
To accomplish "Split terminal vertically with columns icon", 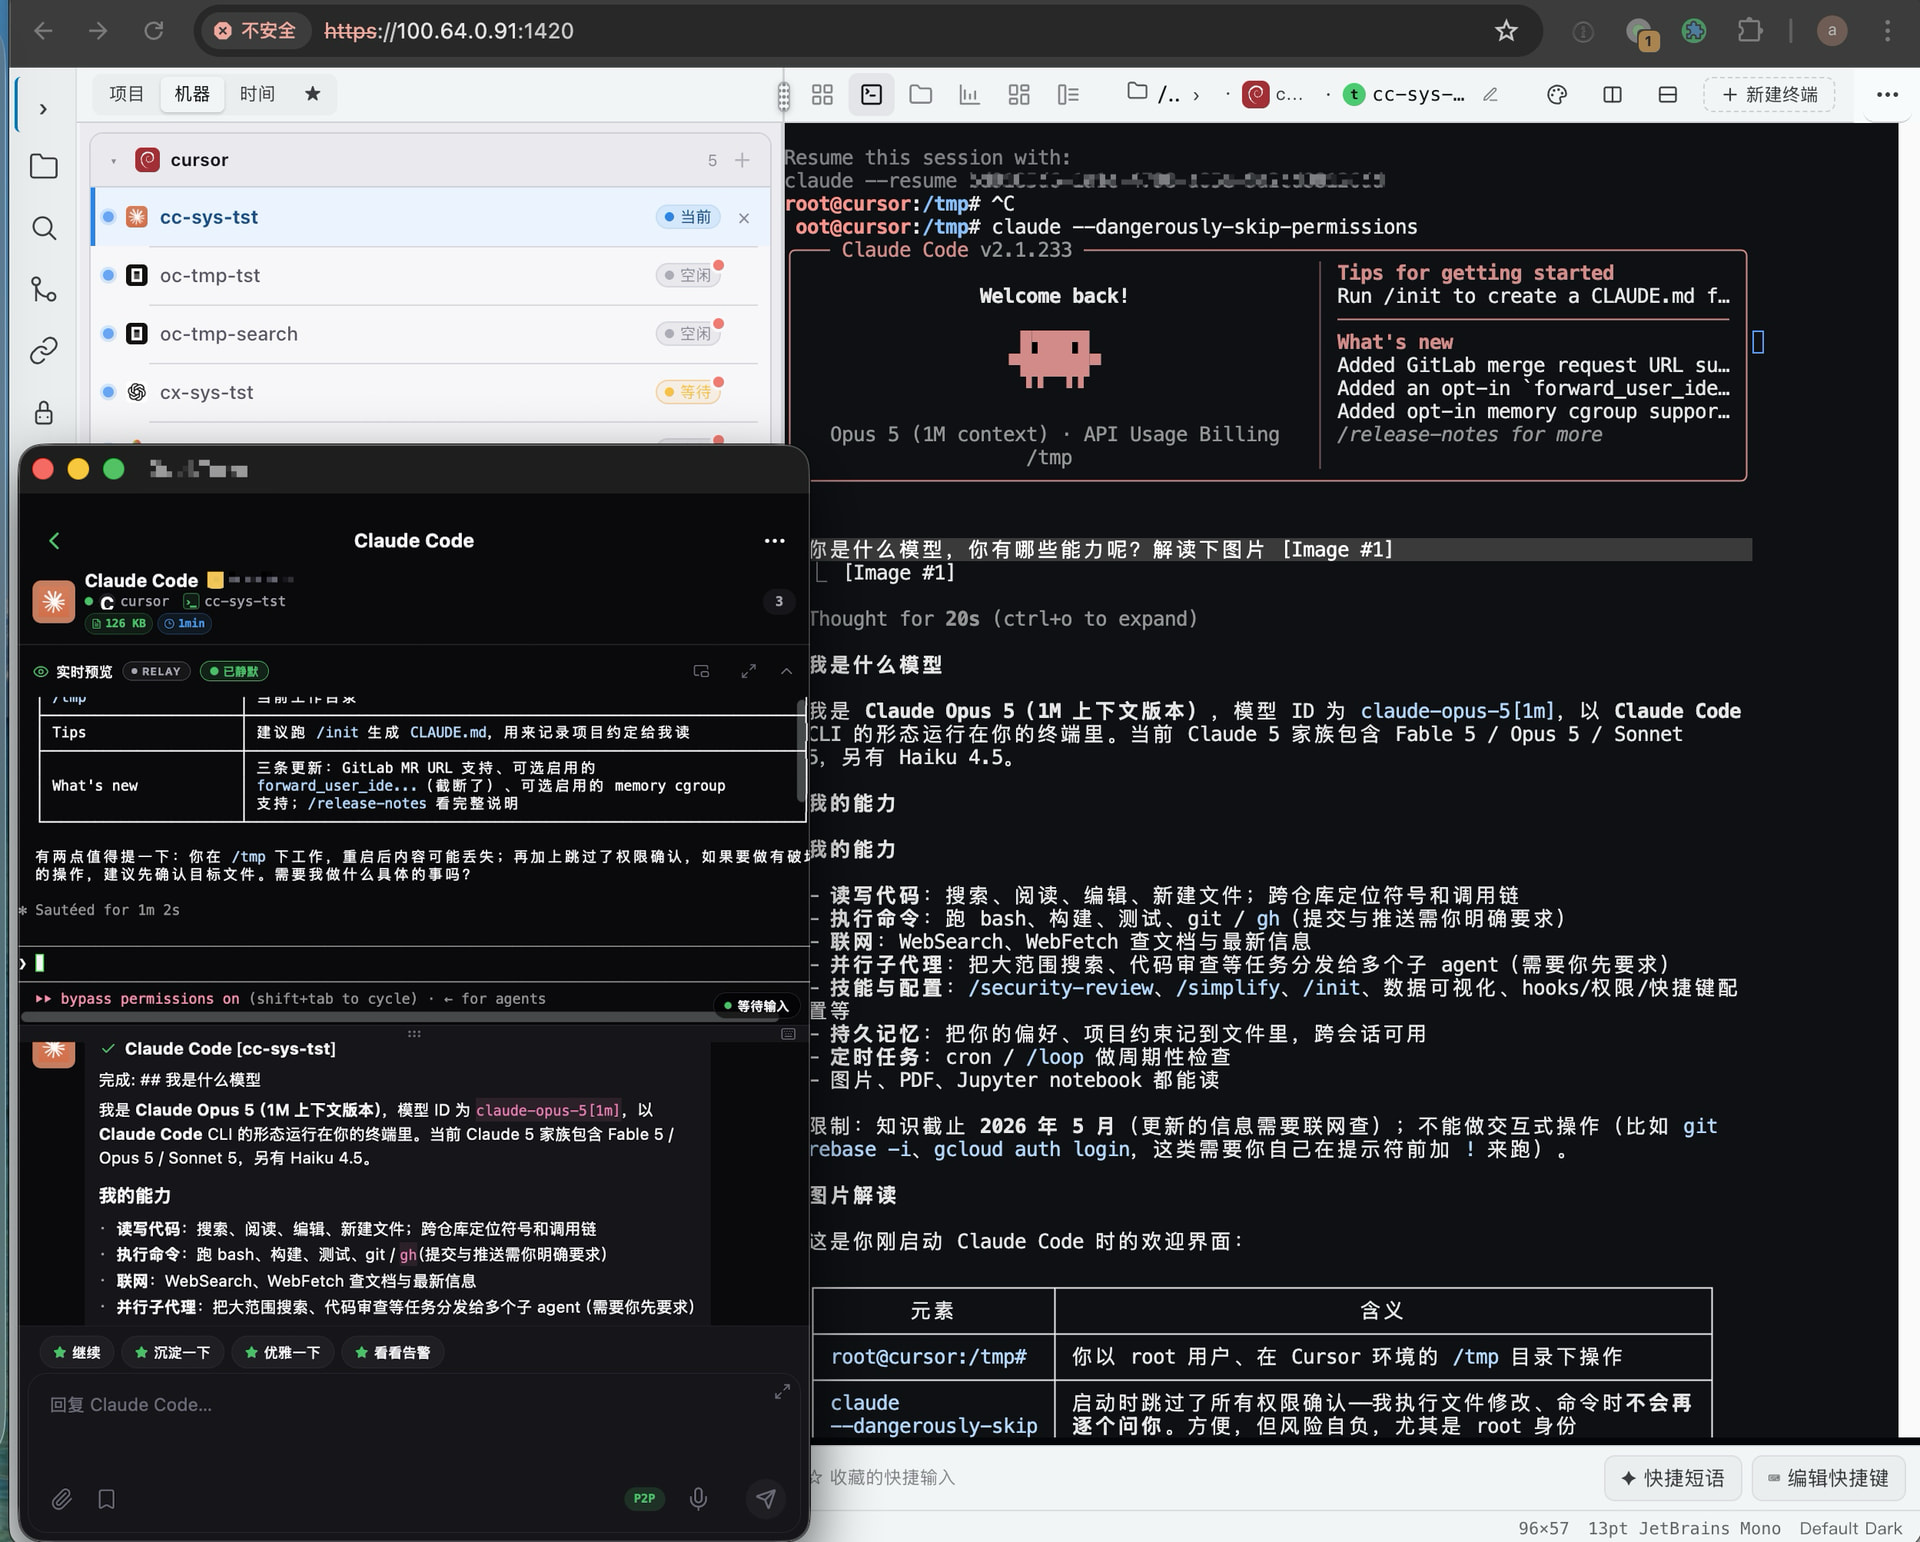I will click(1612, 95).
